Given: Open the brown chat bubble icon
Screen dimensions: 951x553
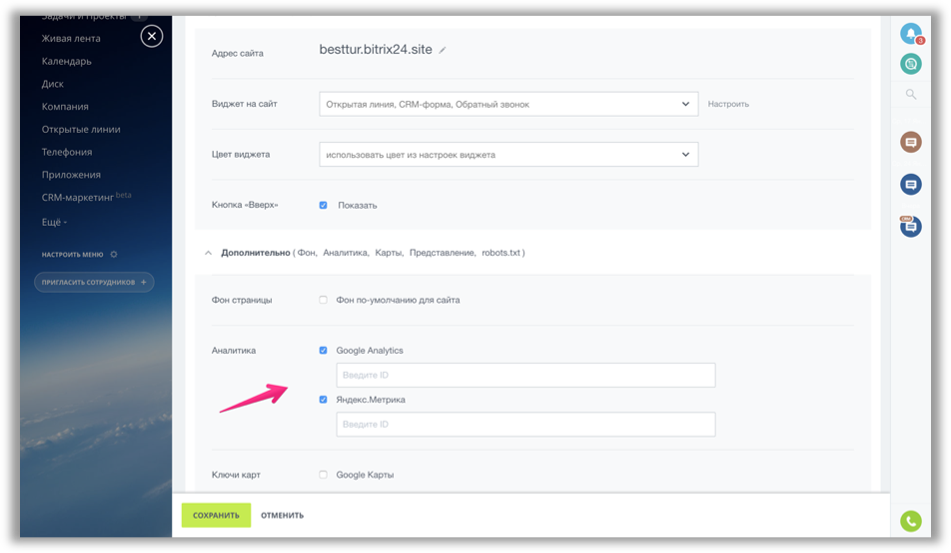Looking at the screenshot, I should pos(910,142).
